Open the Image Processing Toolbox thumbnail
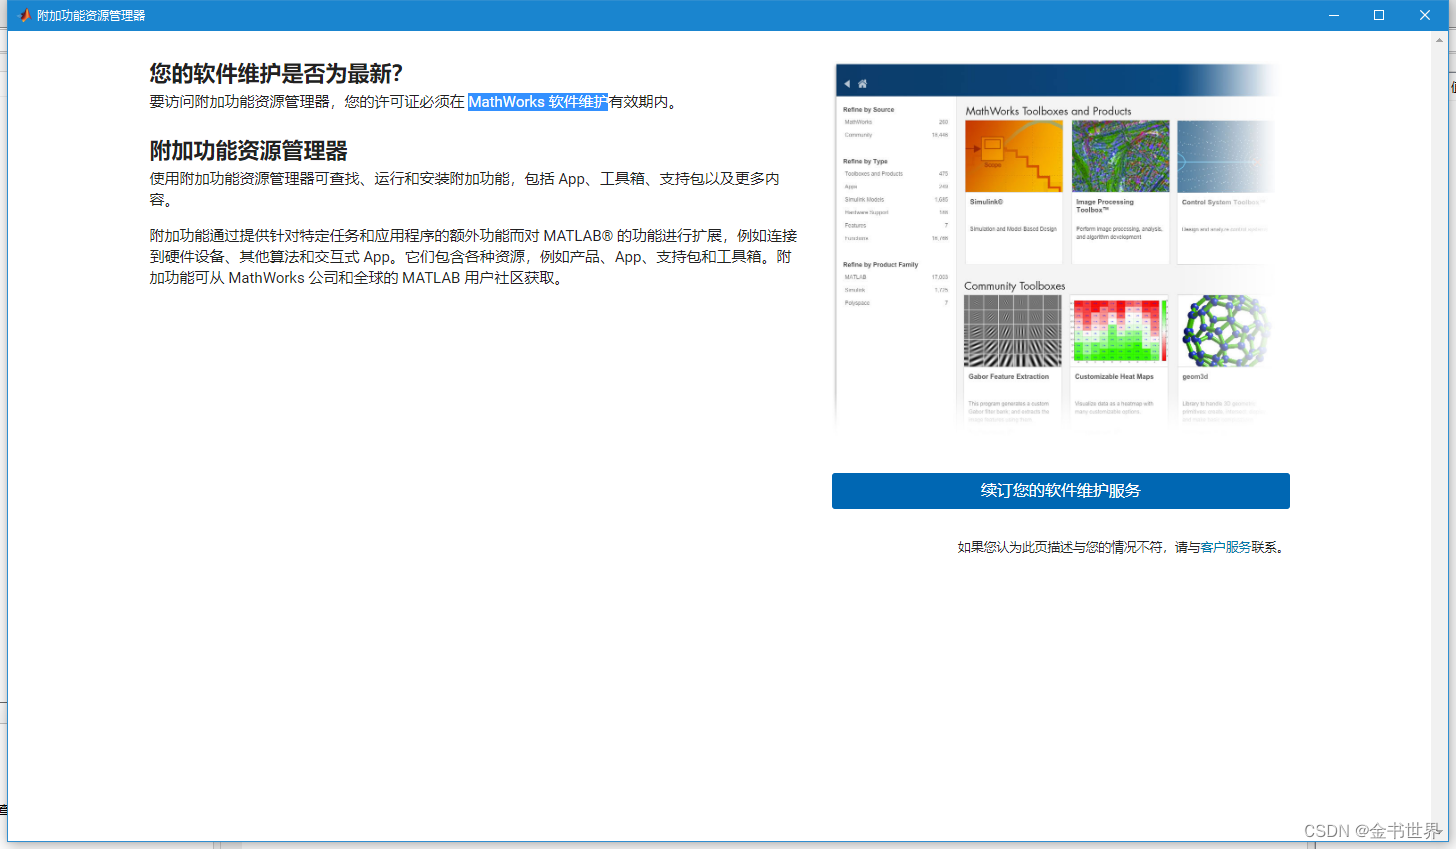Viewport: 1456px width, 849px height. [x=1120, y=155]
